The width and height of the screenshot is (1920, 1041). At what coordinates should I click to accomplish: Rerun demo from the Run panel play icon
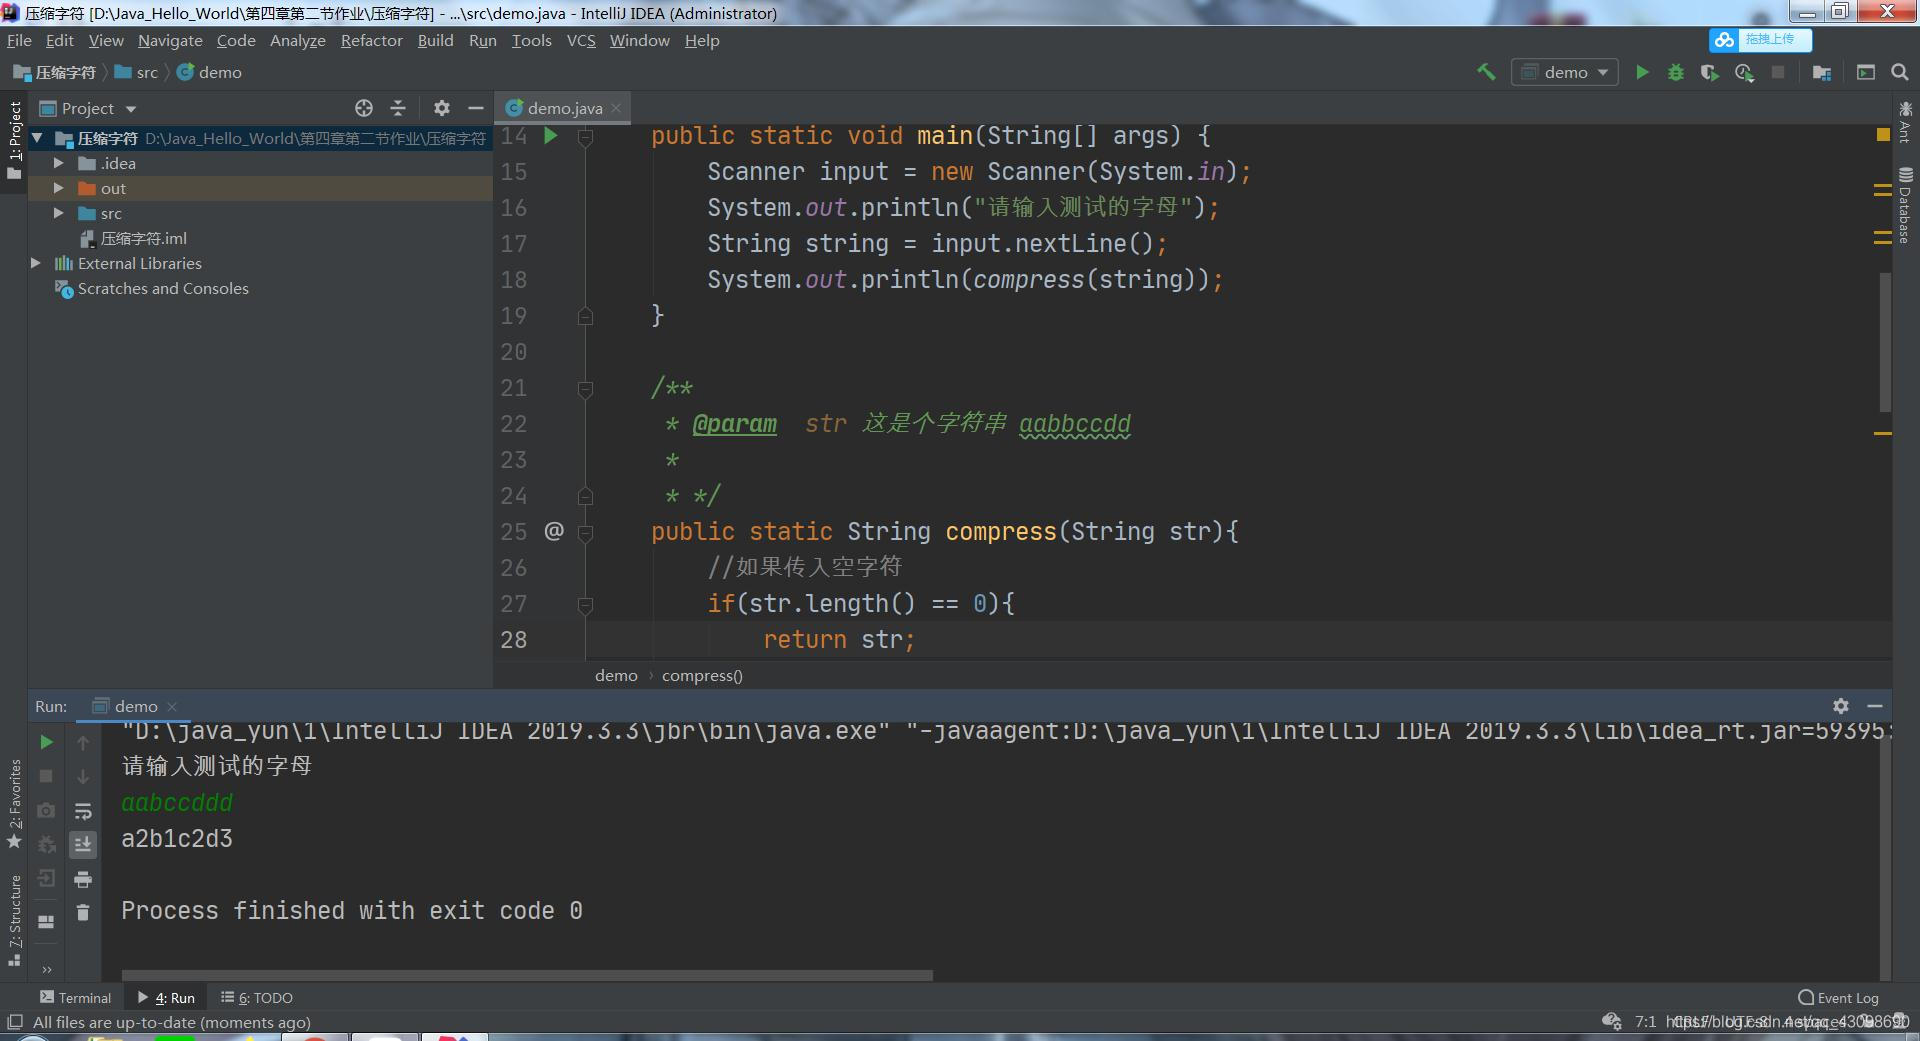(x=46, y=742)
